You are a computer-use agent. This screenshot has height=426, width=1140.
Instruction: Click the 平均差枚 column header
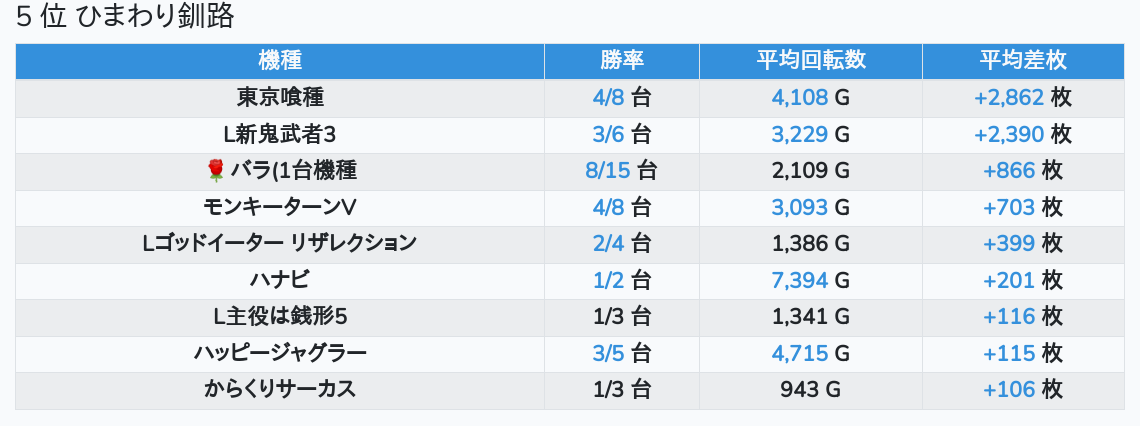(x=1023, y=61)
